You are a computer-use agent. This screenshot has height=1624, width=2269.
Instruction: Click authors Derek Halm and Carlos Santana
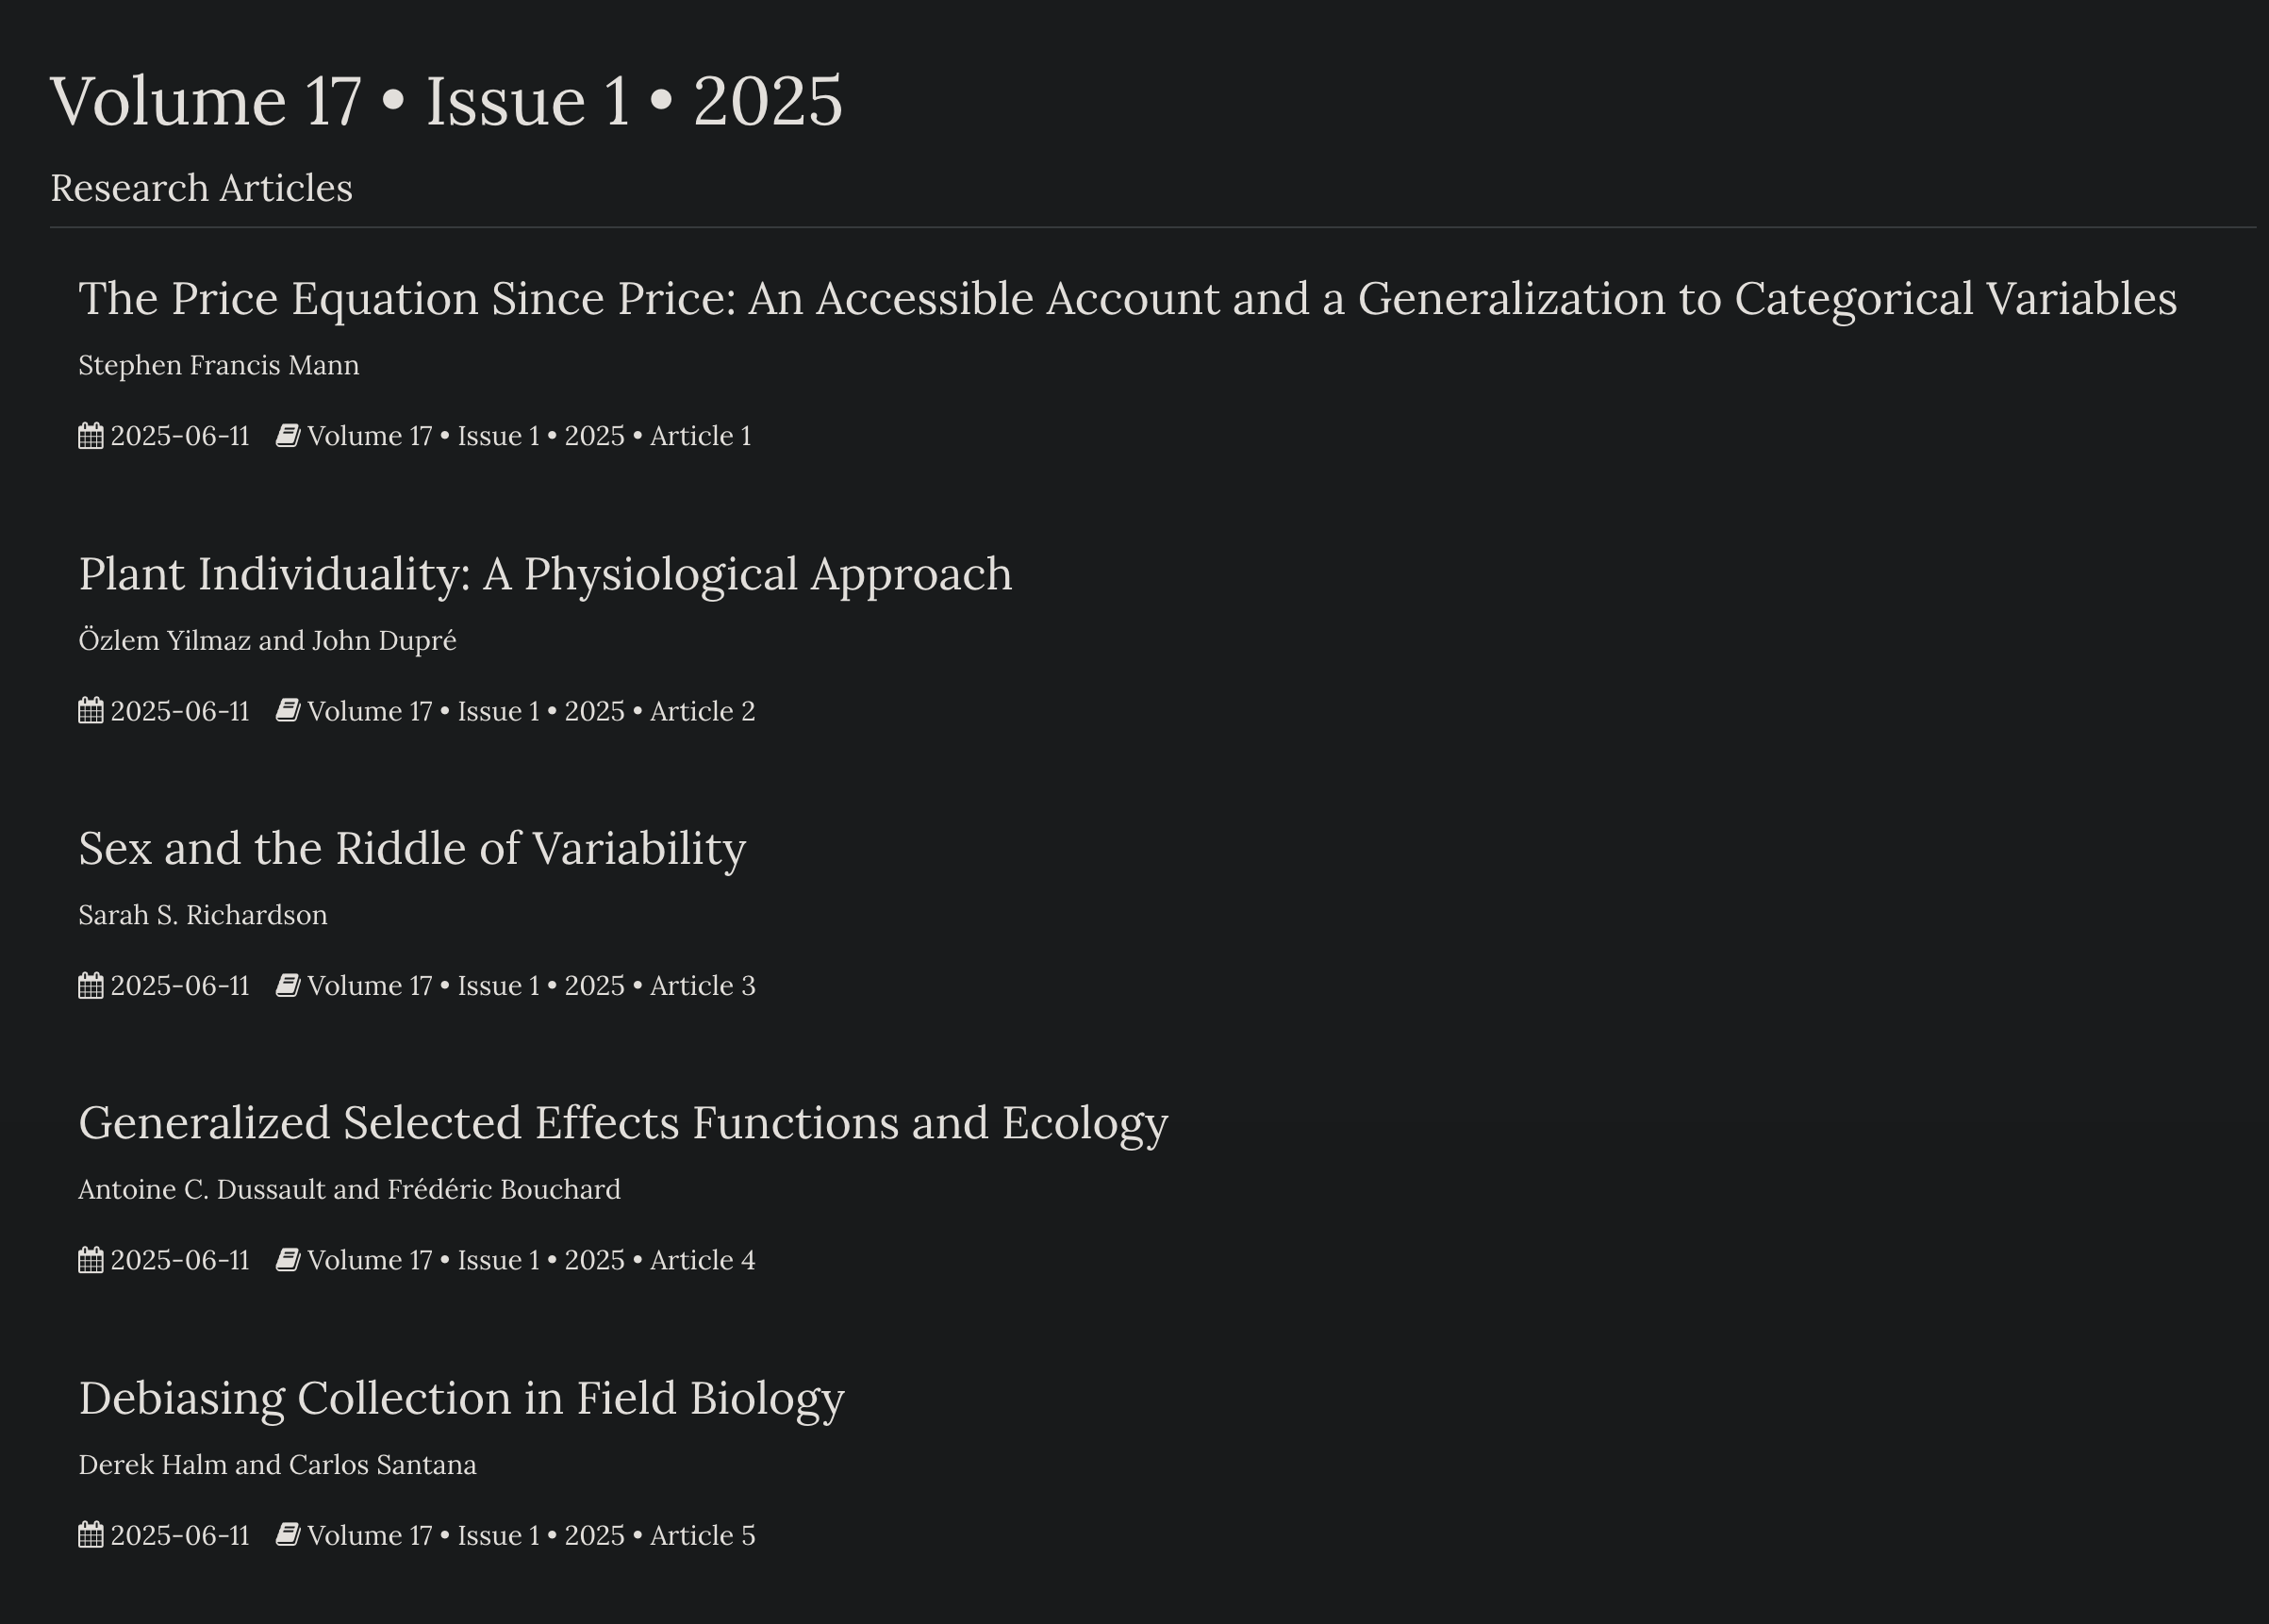click(x=278, y=1464)
